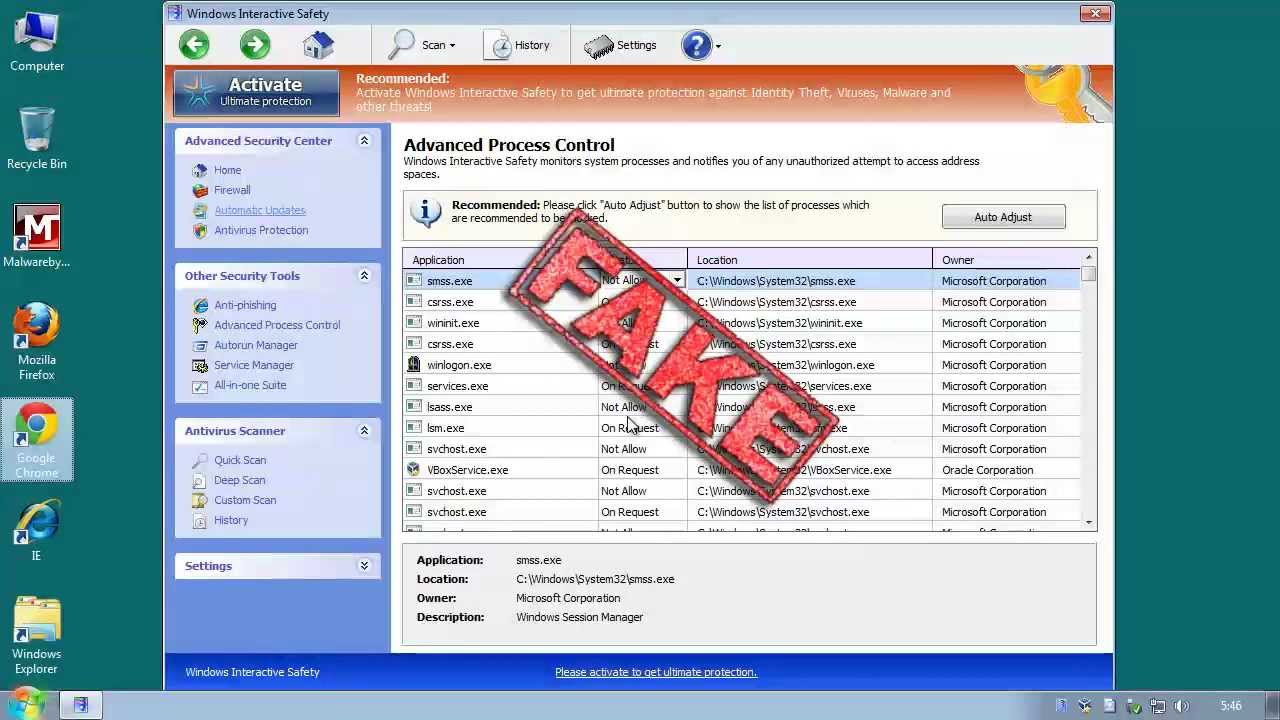The width and height of the screenshot is (1280, 720).
Task: Select the services.exe process row
Action: 742,386
